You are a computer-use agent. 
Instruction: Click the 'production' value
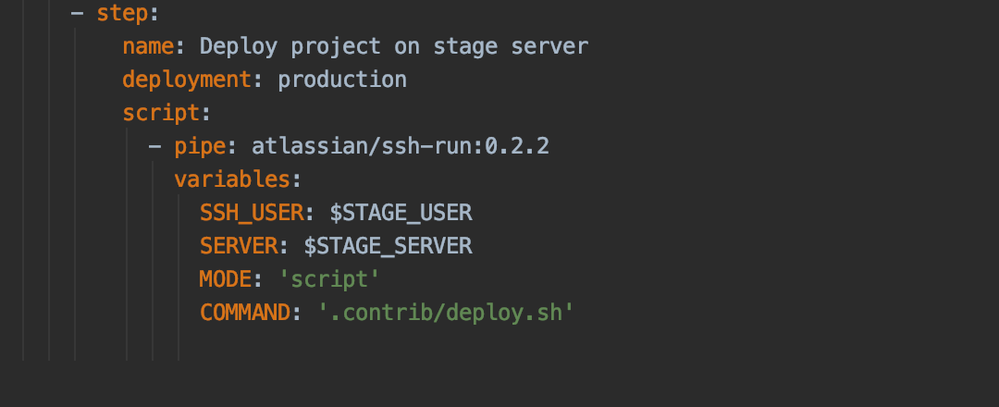[x=342, y=80]
